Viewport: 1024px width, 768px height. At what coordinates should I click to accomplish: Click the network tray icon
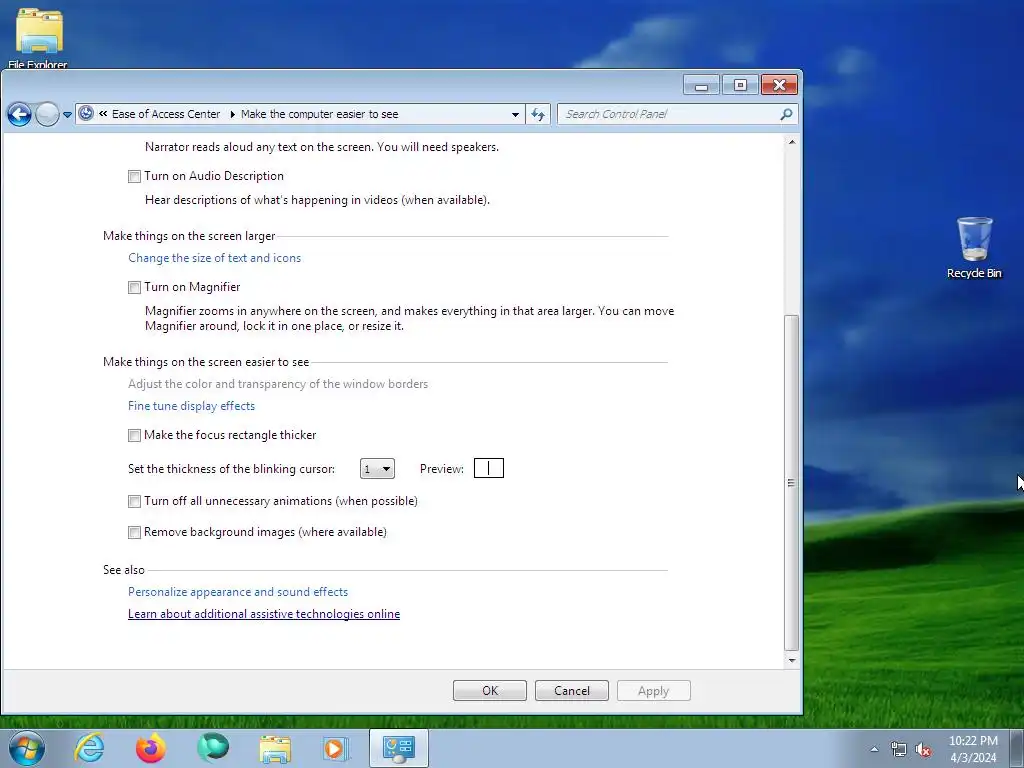pos(899,750)
